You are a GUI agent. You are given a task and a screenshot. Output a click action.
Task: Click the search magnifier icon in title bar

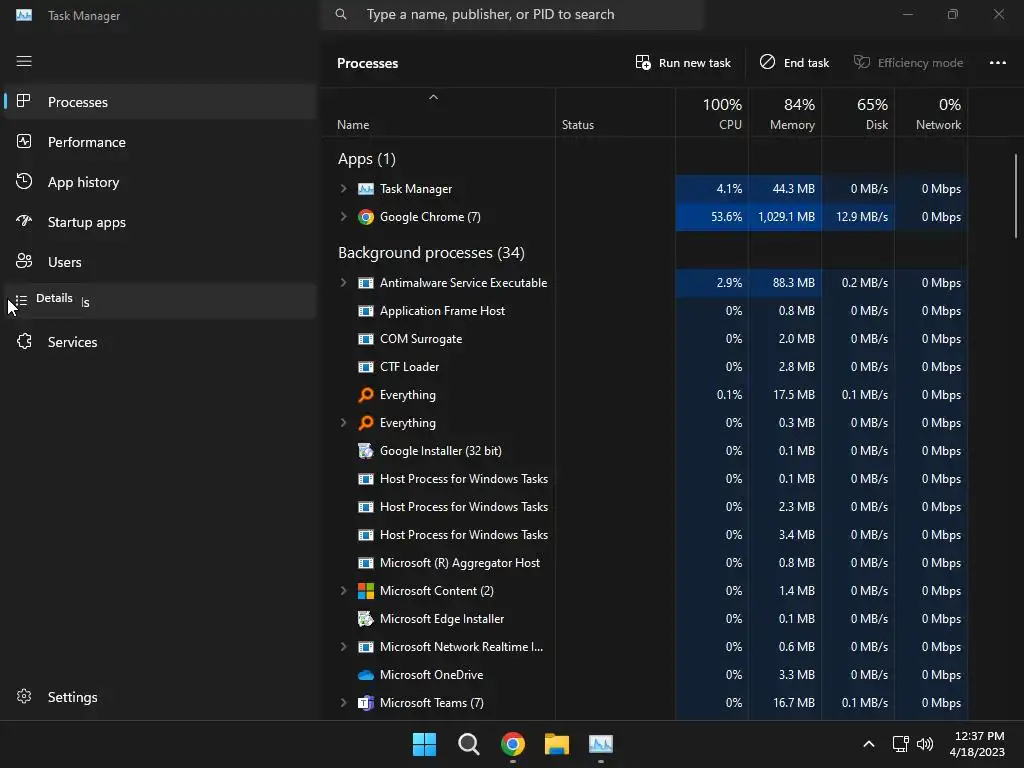(341, 14)
